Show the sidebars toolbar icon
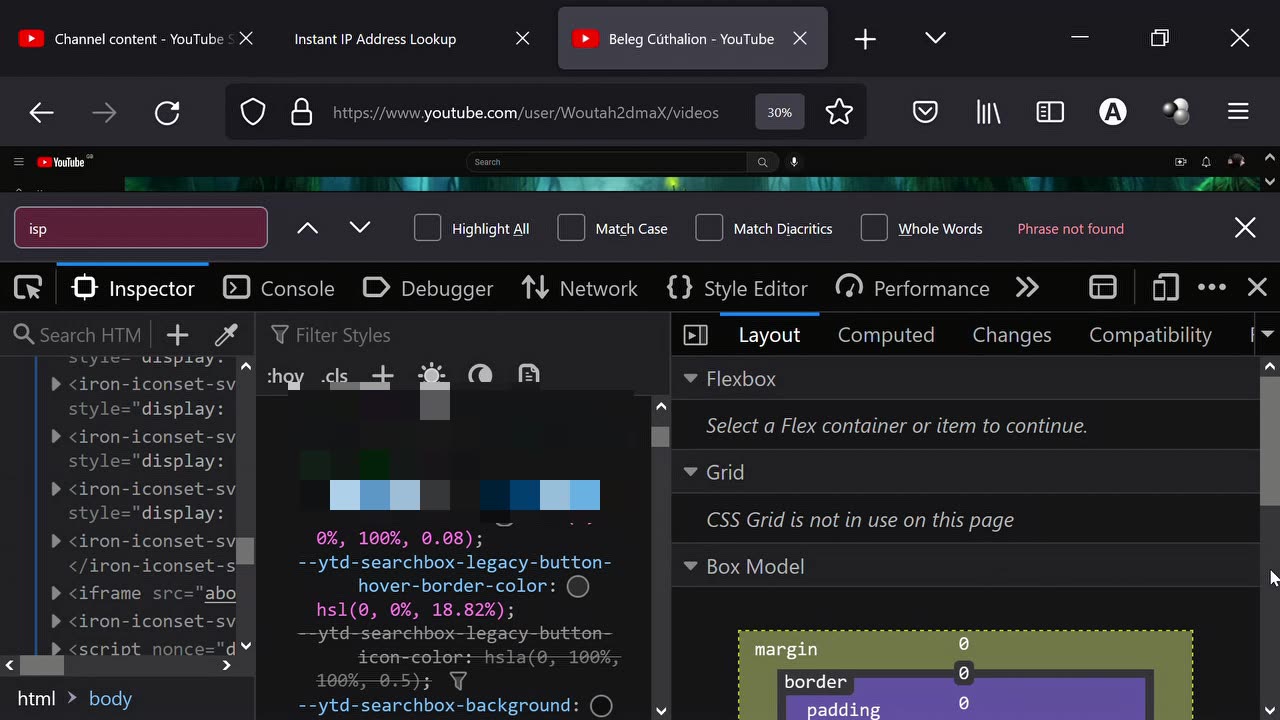 1050,112
